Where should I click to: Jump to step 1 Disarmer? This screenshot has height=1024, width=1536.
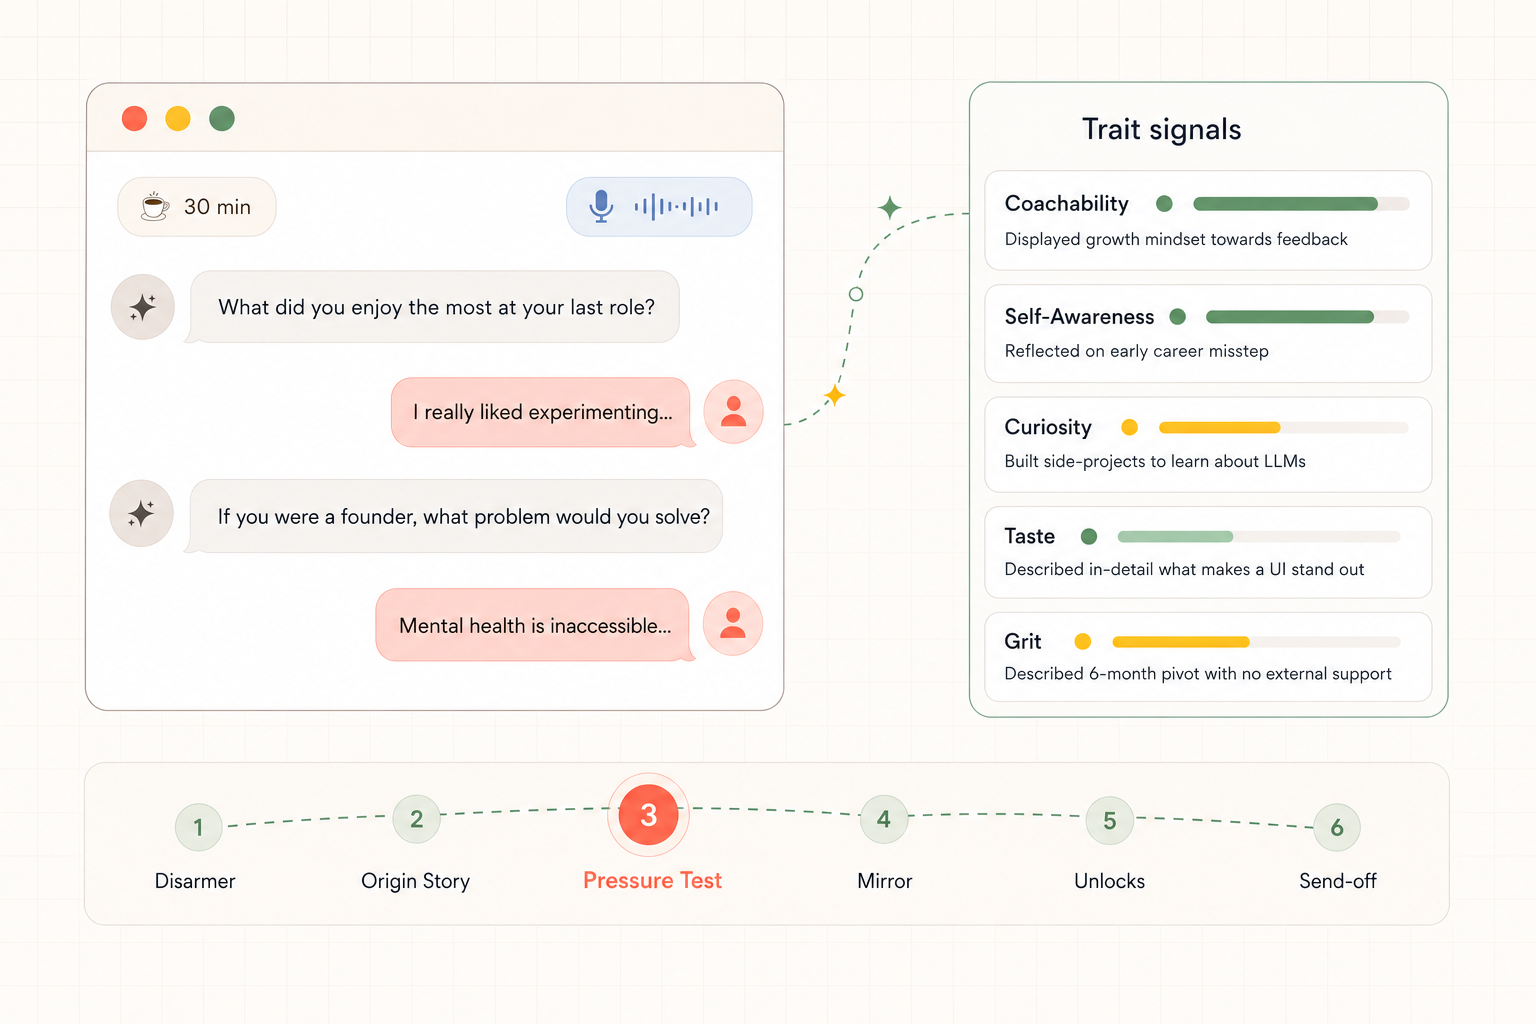tap(198, 827)
